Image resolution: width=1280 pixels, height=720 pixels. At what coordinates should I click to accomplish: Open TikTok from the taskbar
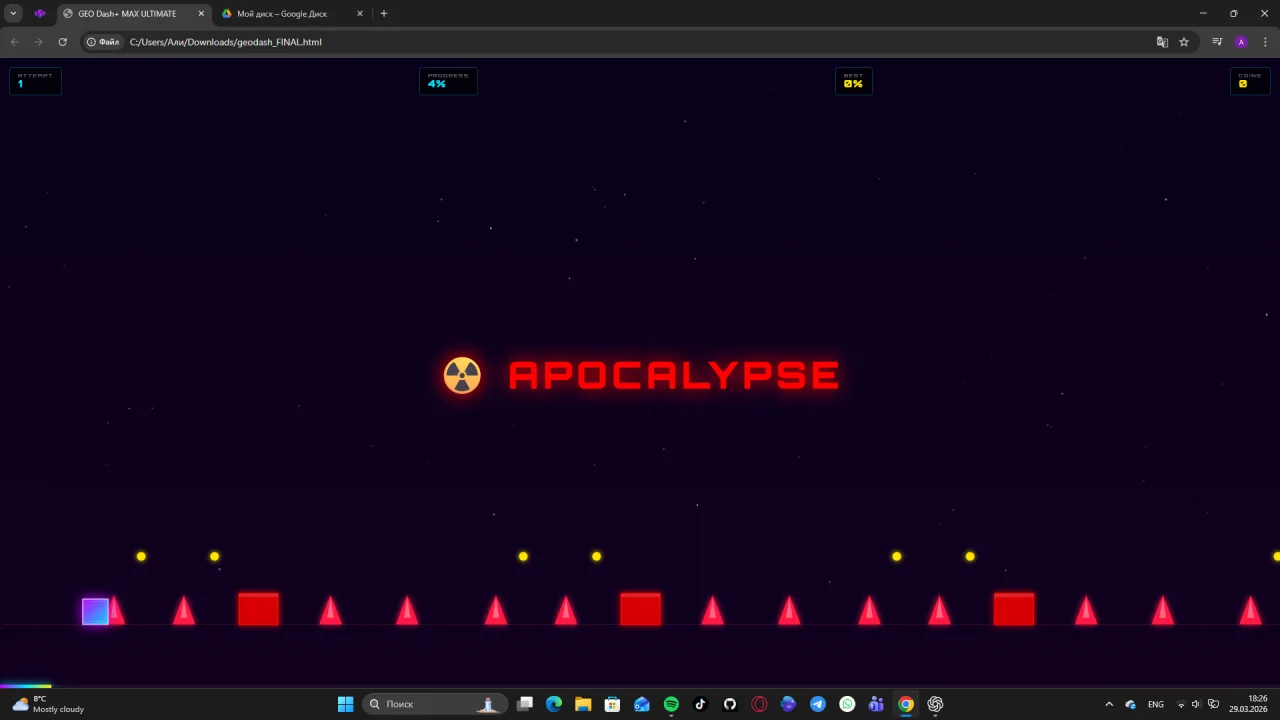click(x=700, y=704)
